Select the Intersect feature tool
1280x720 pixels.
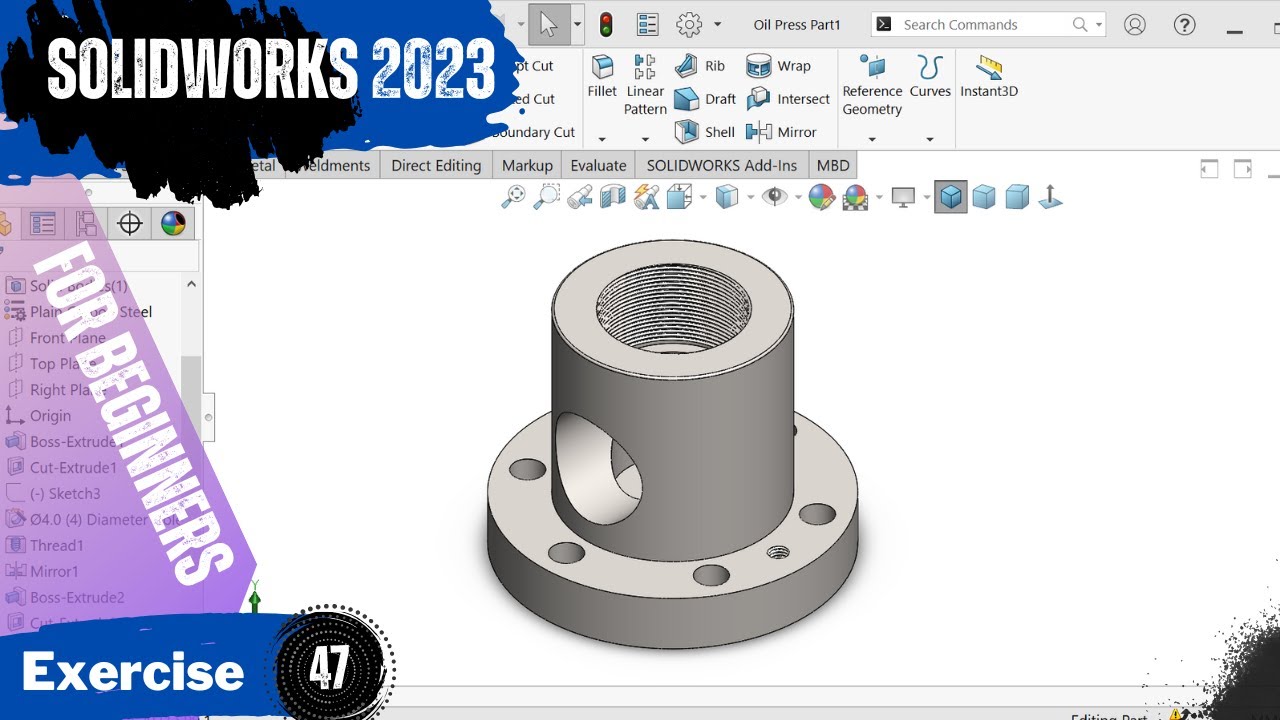click(x=789, y=99)
